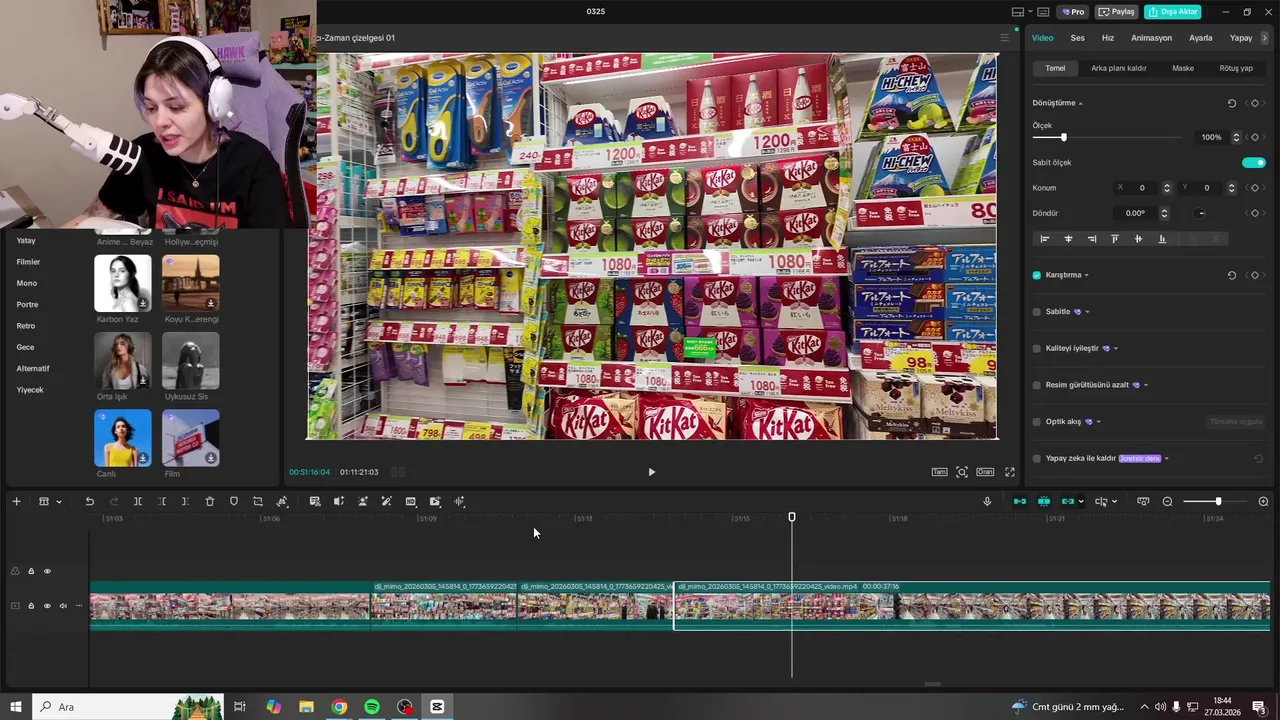This screenshot has width=1280, height=720.
Task: Click the magic wand icon in timeline toolbar
Action: (x=386, y=501)
